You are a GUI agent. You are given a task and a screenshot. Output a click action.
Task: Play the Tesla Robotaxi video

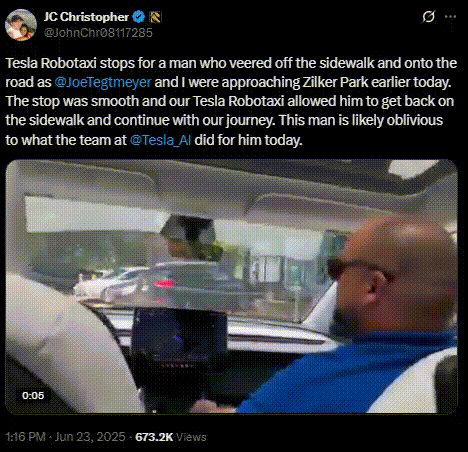point(231,287)
